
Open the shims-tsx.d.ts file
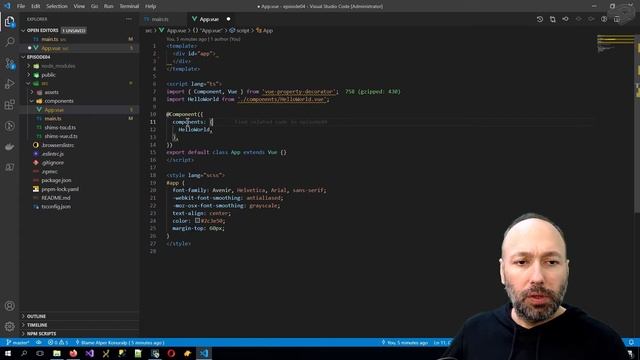(x=80, y=128)
